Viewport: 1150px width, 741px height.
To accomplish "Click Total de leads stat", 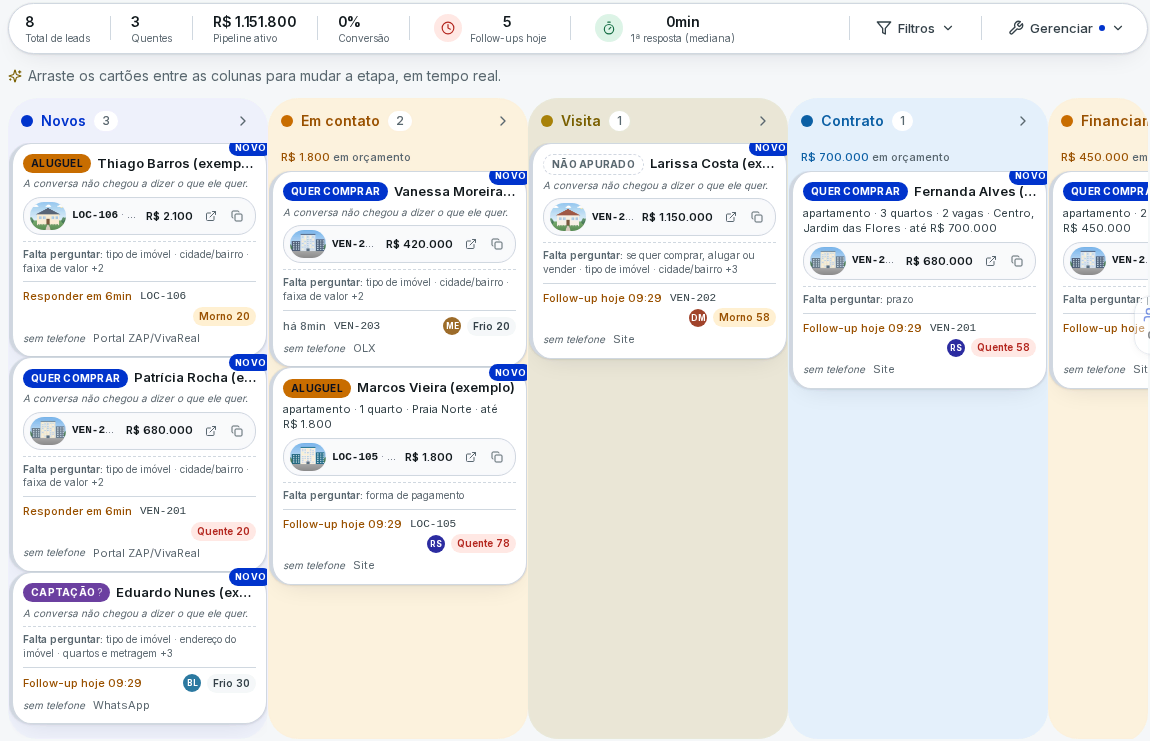I will click(58, 29).
